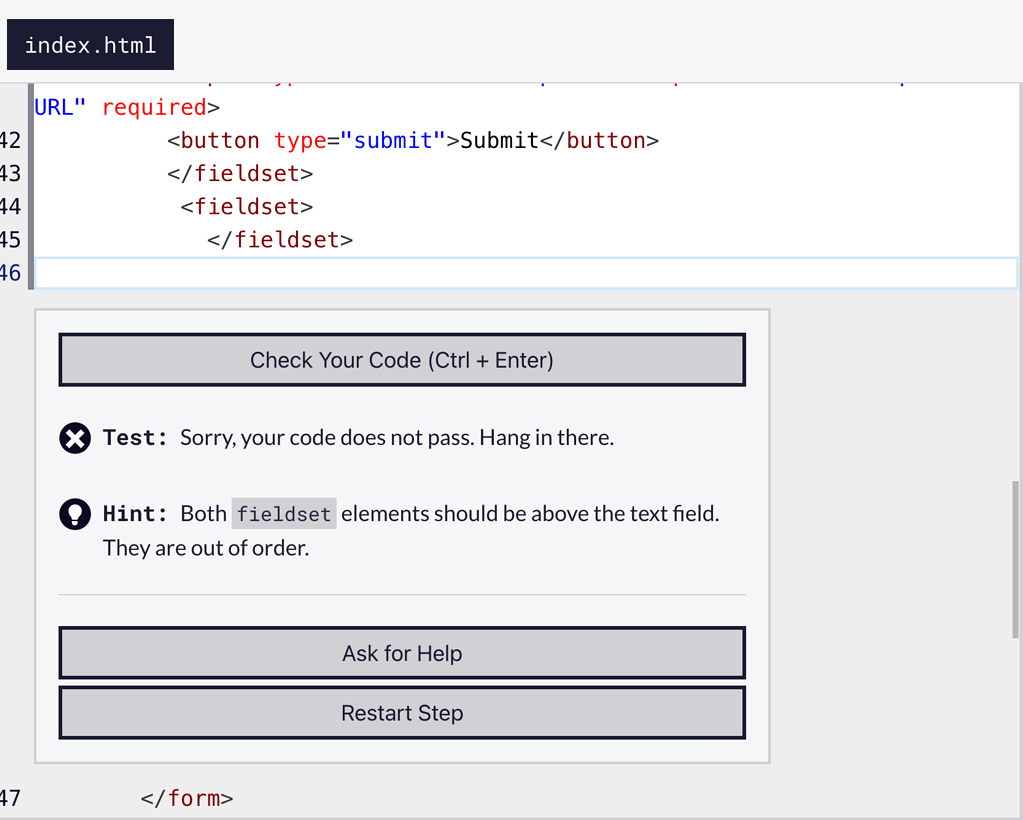
Task: Click the highlighted fieldset word in the hint
Action: pyautogui.click(x=284, y=515)
